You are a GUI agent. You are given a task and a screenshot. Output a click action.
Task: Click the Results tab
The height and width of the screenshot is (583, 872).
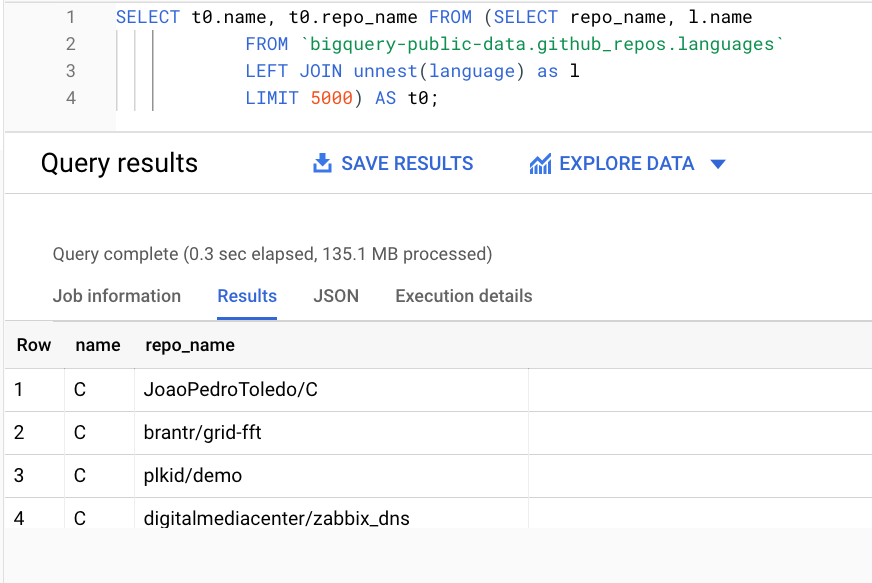click(x=247, y=296)
